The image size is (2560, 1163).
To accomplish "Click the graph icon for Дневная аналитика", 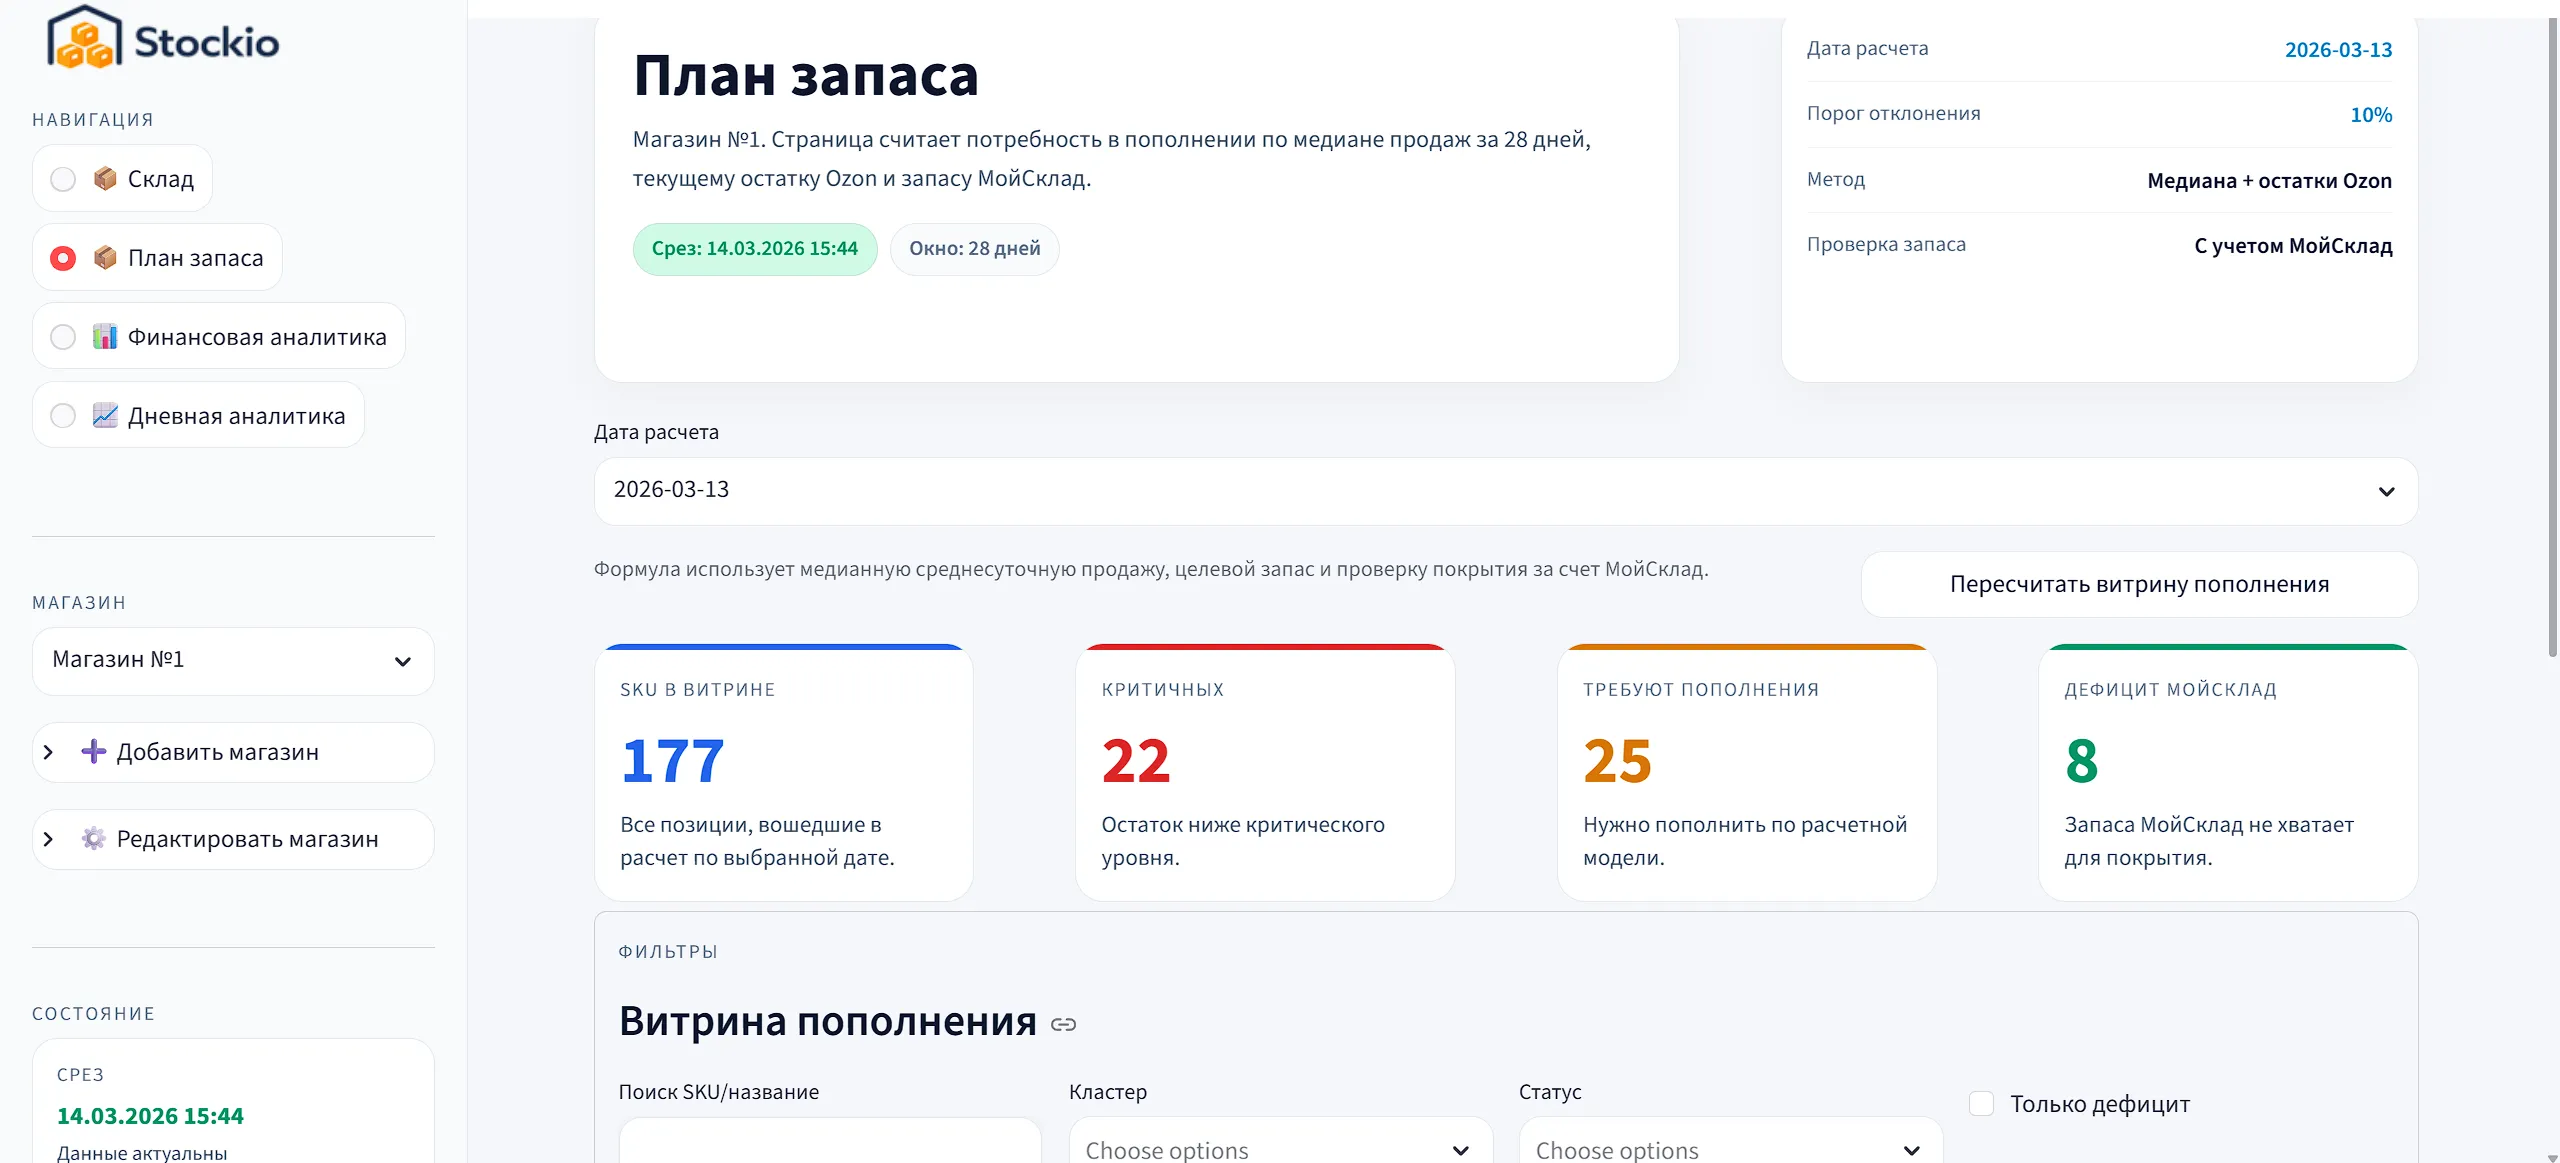I will click(x=106, y=415).
